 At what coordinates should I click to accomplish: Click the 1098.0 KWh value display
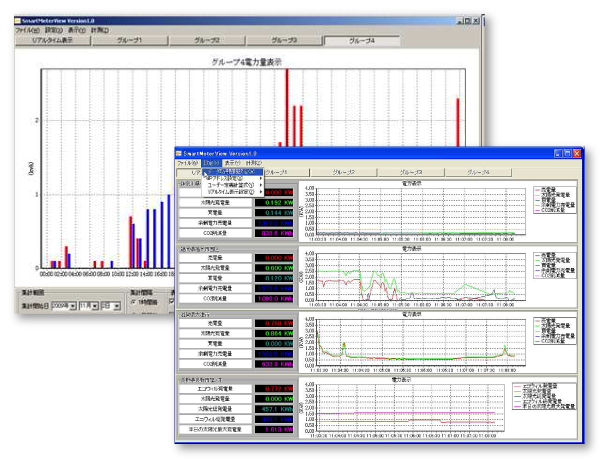[274, 299]
